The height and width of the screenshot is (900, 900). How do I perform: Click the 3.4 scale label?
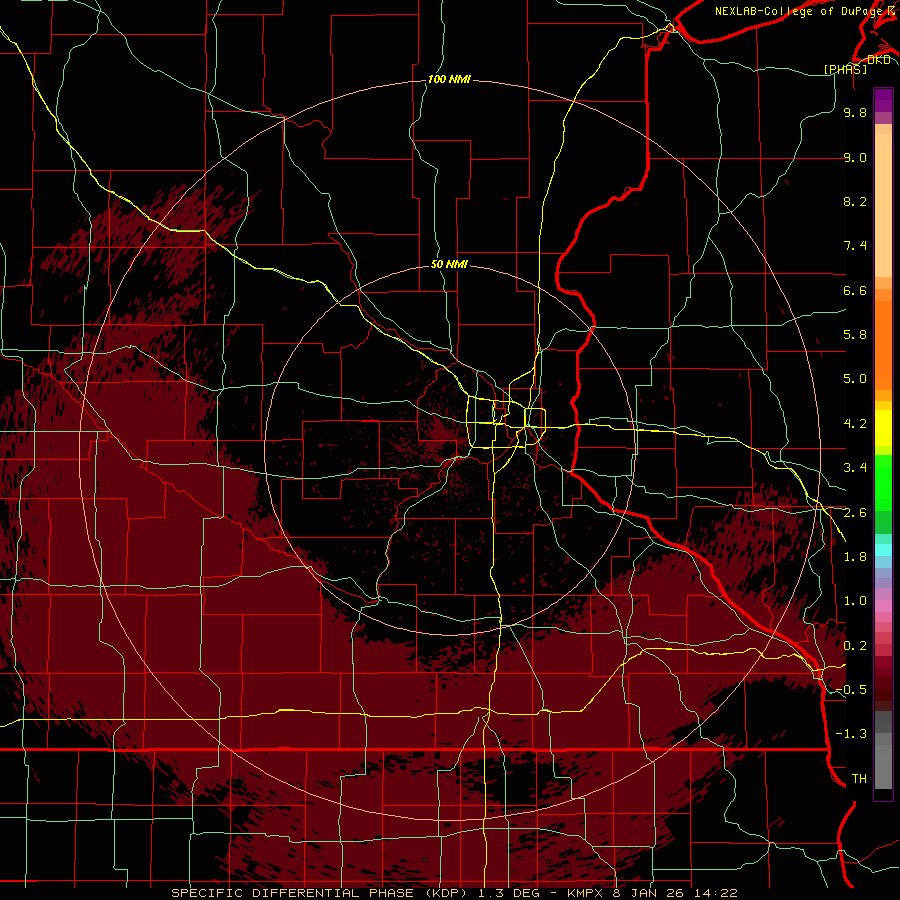[x=855, y=468]
